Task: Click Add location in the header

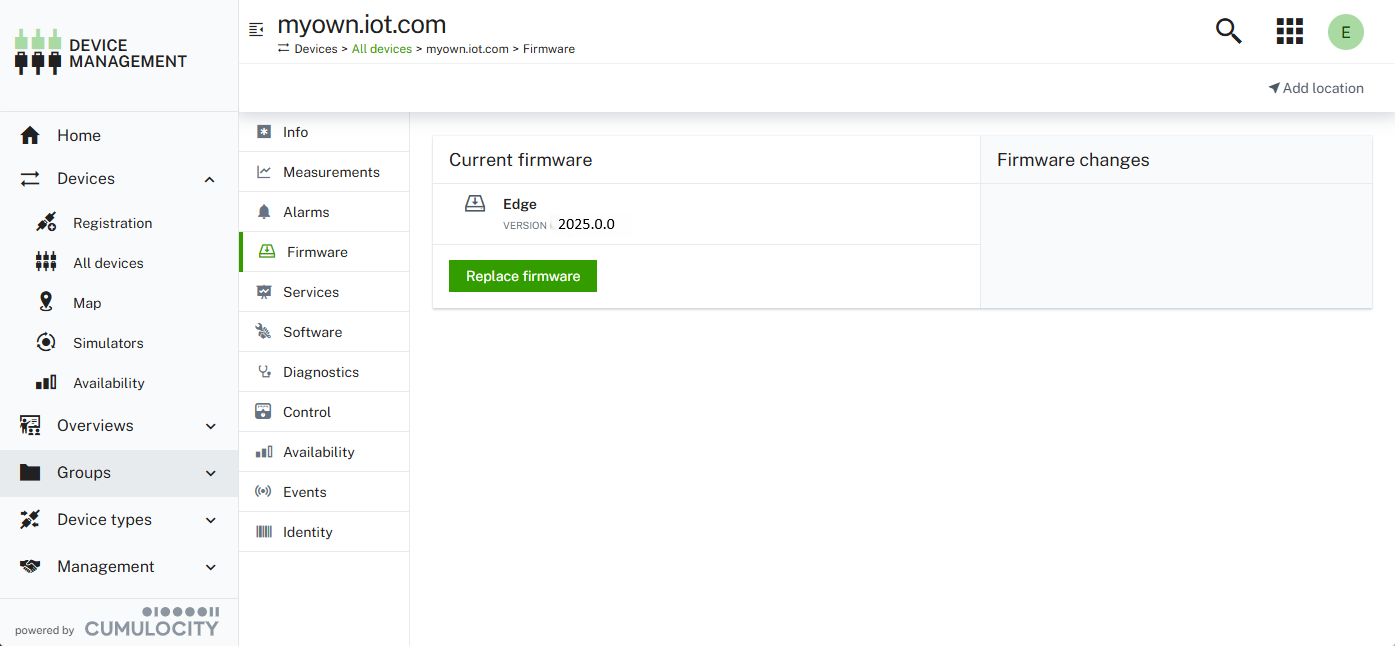Action: [1316, 88]
